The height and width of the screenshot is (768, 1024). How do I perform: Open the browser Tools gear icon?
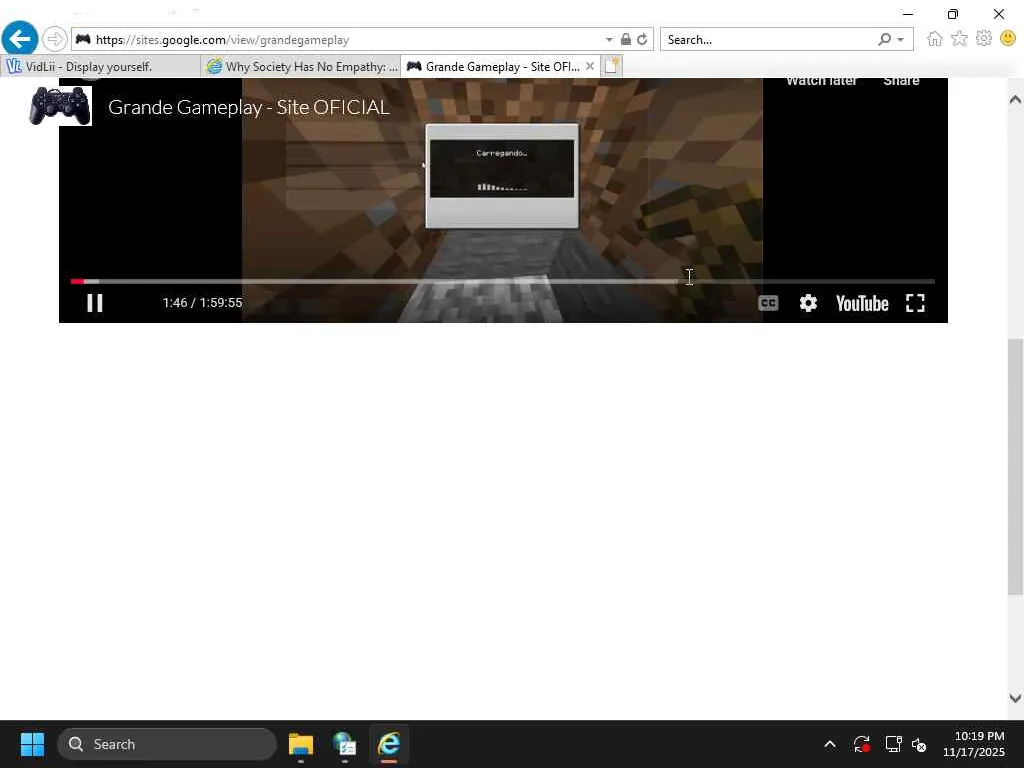coord(984,39)
